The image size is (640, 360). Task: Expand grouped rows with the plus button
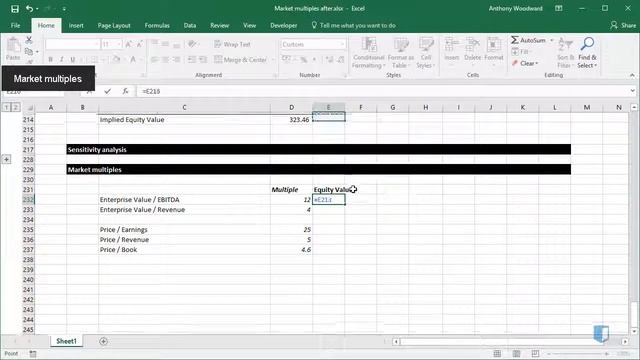click(7, 160)
